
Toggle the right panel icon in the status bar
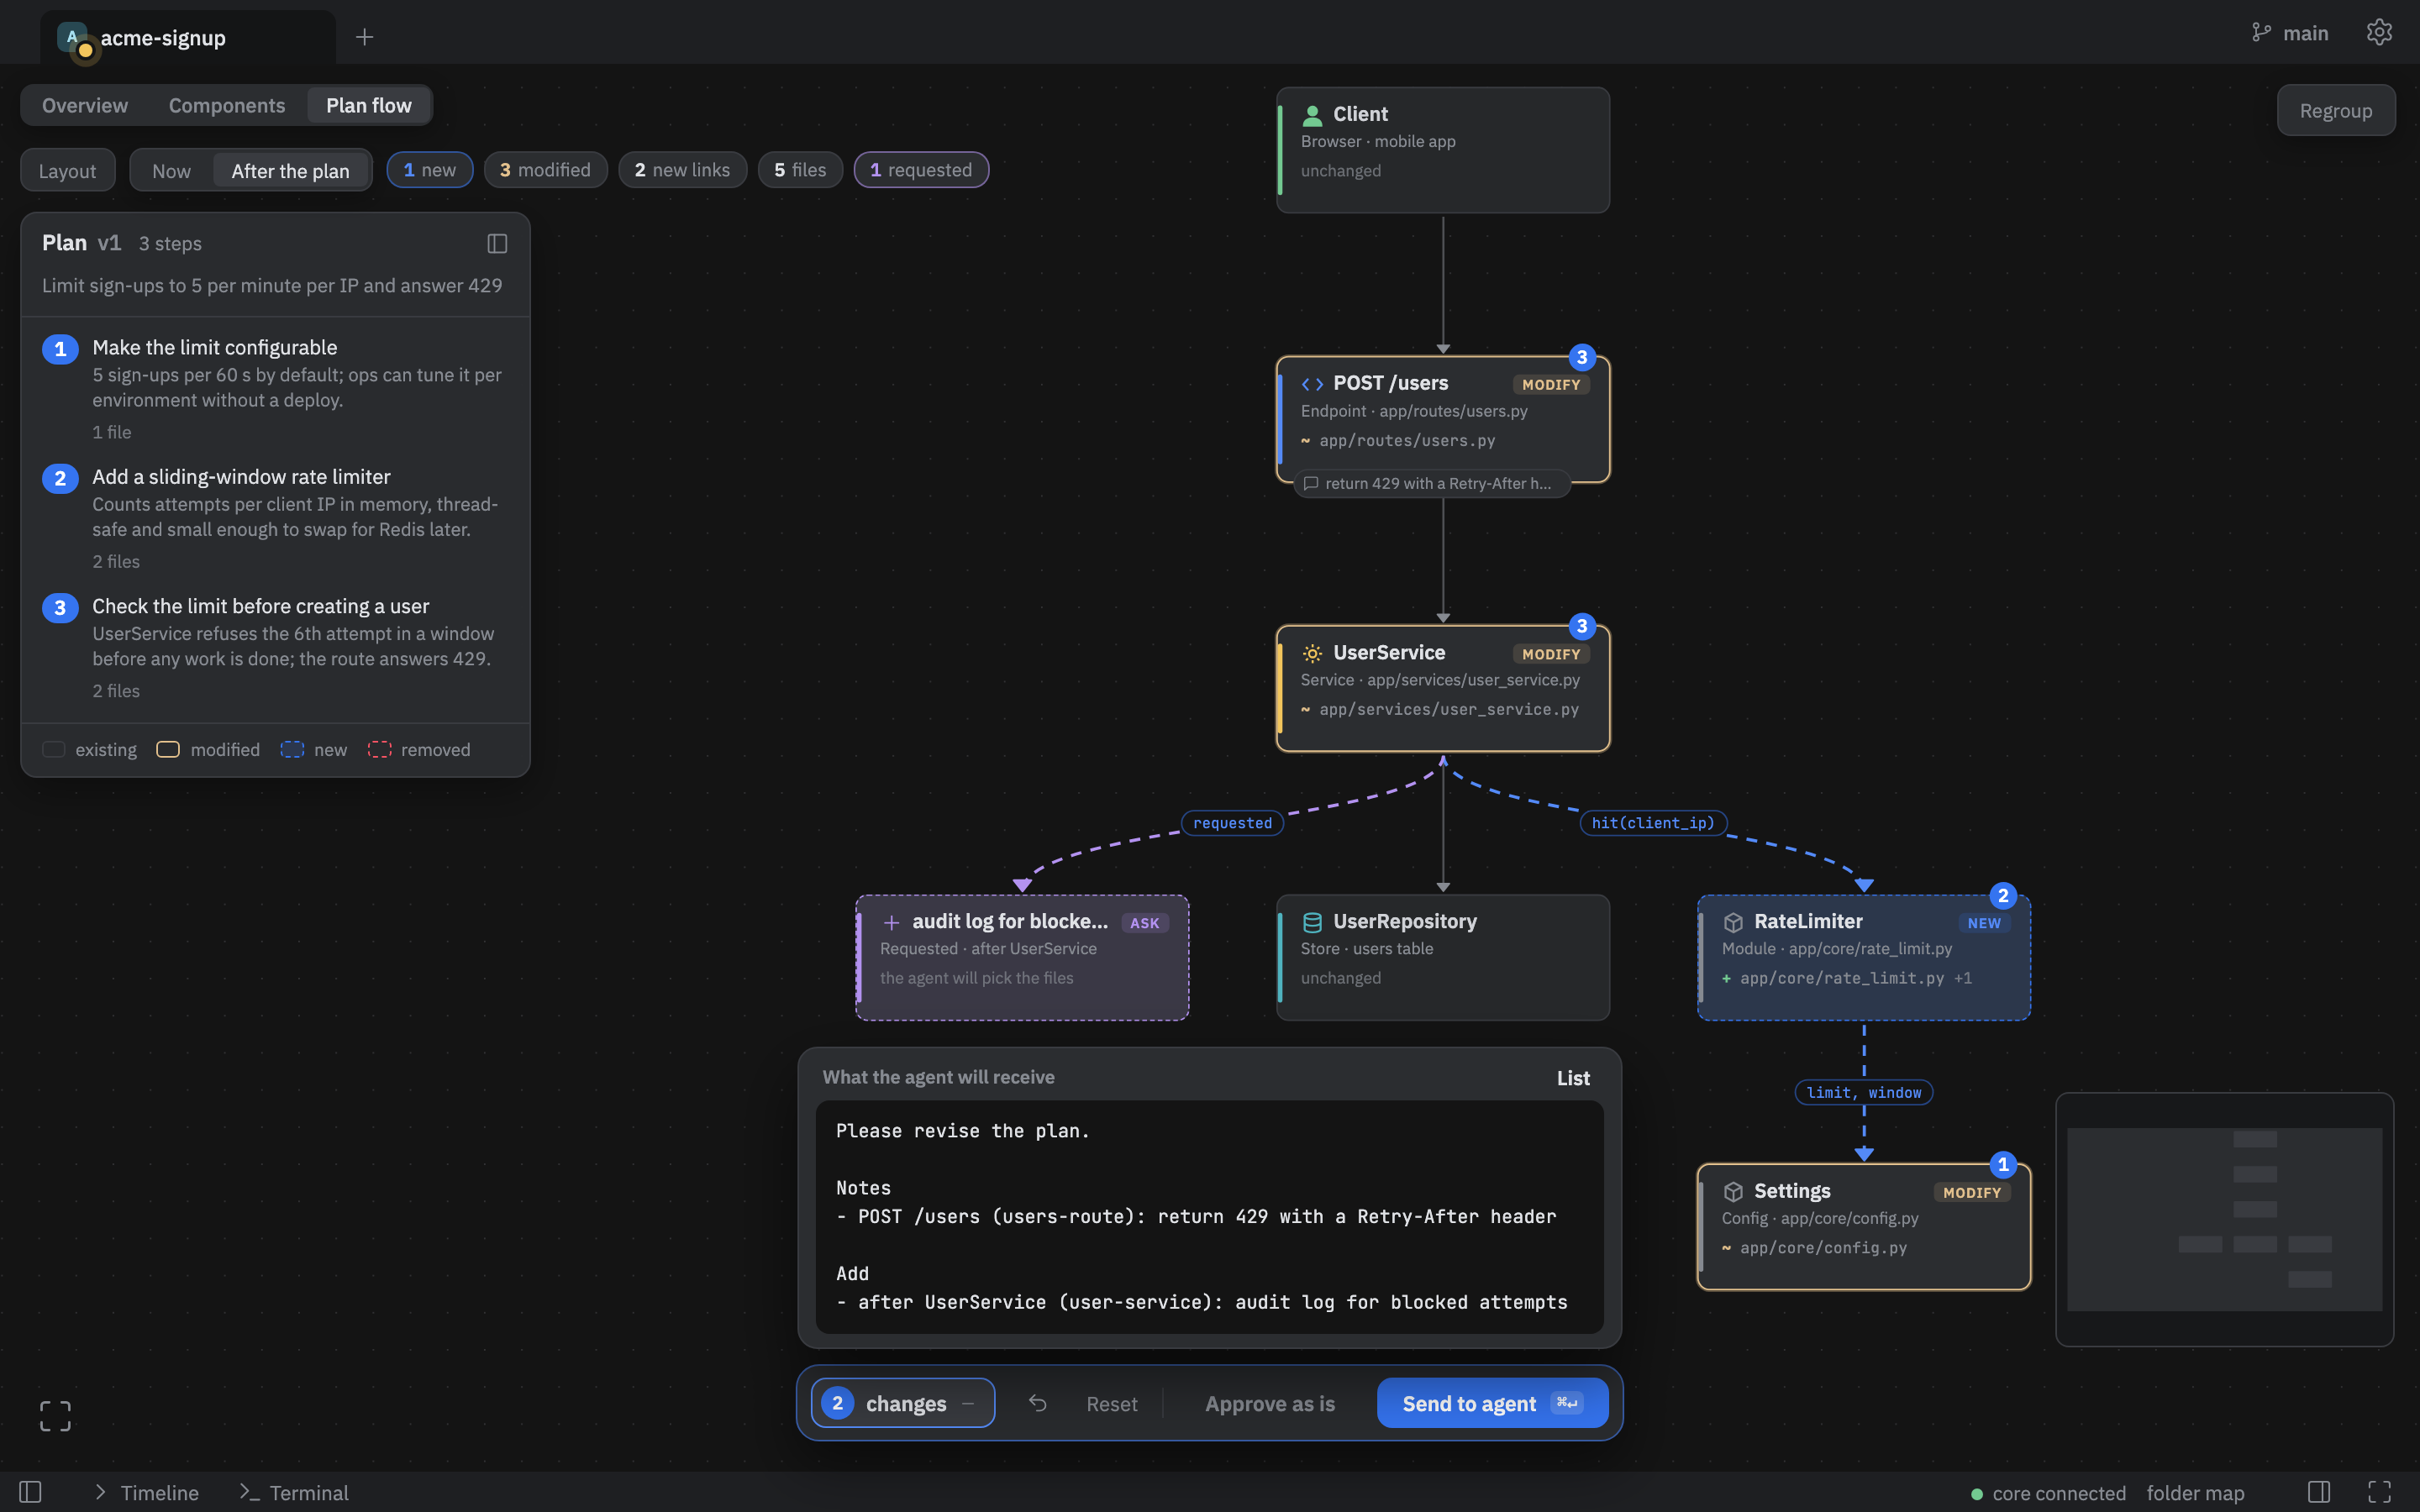[x=2319, y=1492]
